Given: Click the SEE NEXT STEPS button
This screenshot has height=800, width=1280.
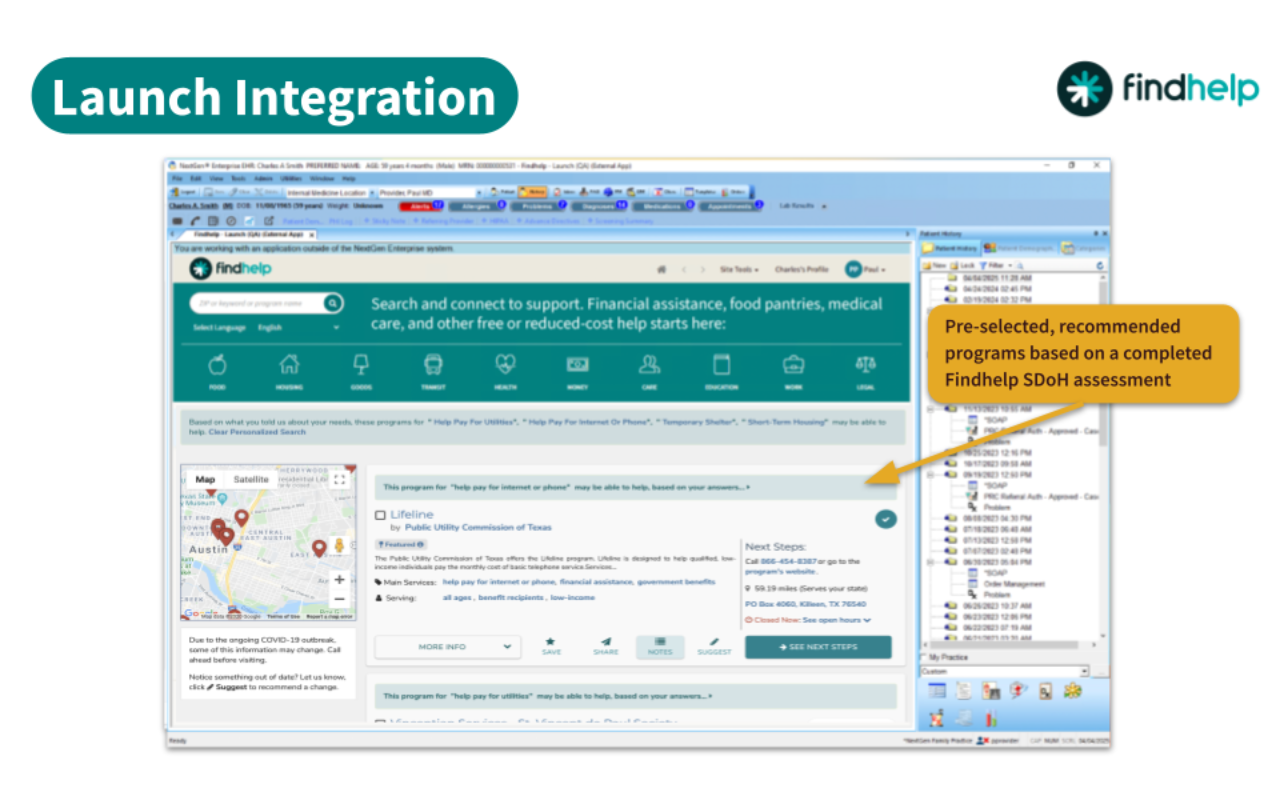Looking at the screenshot, I should click(x=817, y=647).
